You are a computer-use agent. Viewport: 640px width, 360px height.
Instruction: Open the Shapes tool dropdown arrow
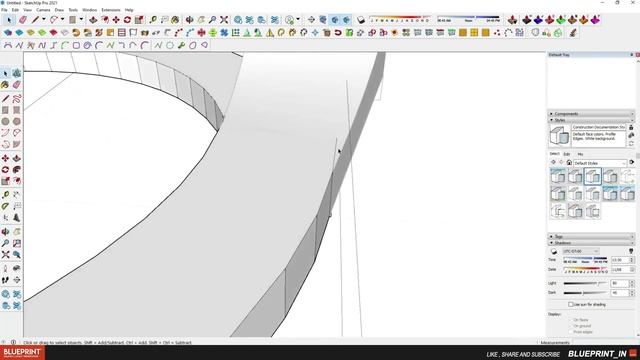(x=81, y=20)
